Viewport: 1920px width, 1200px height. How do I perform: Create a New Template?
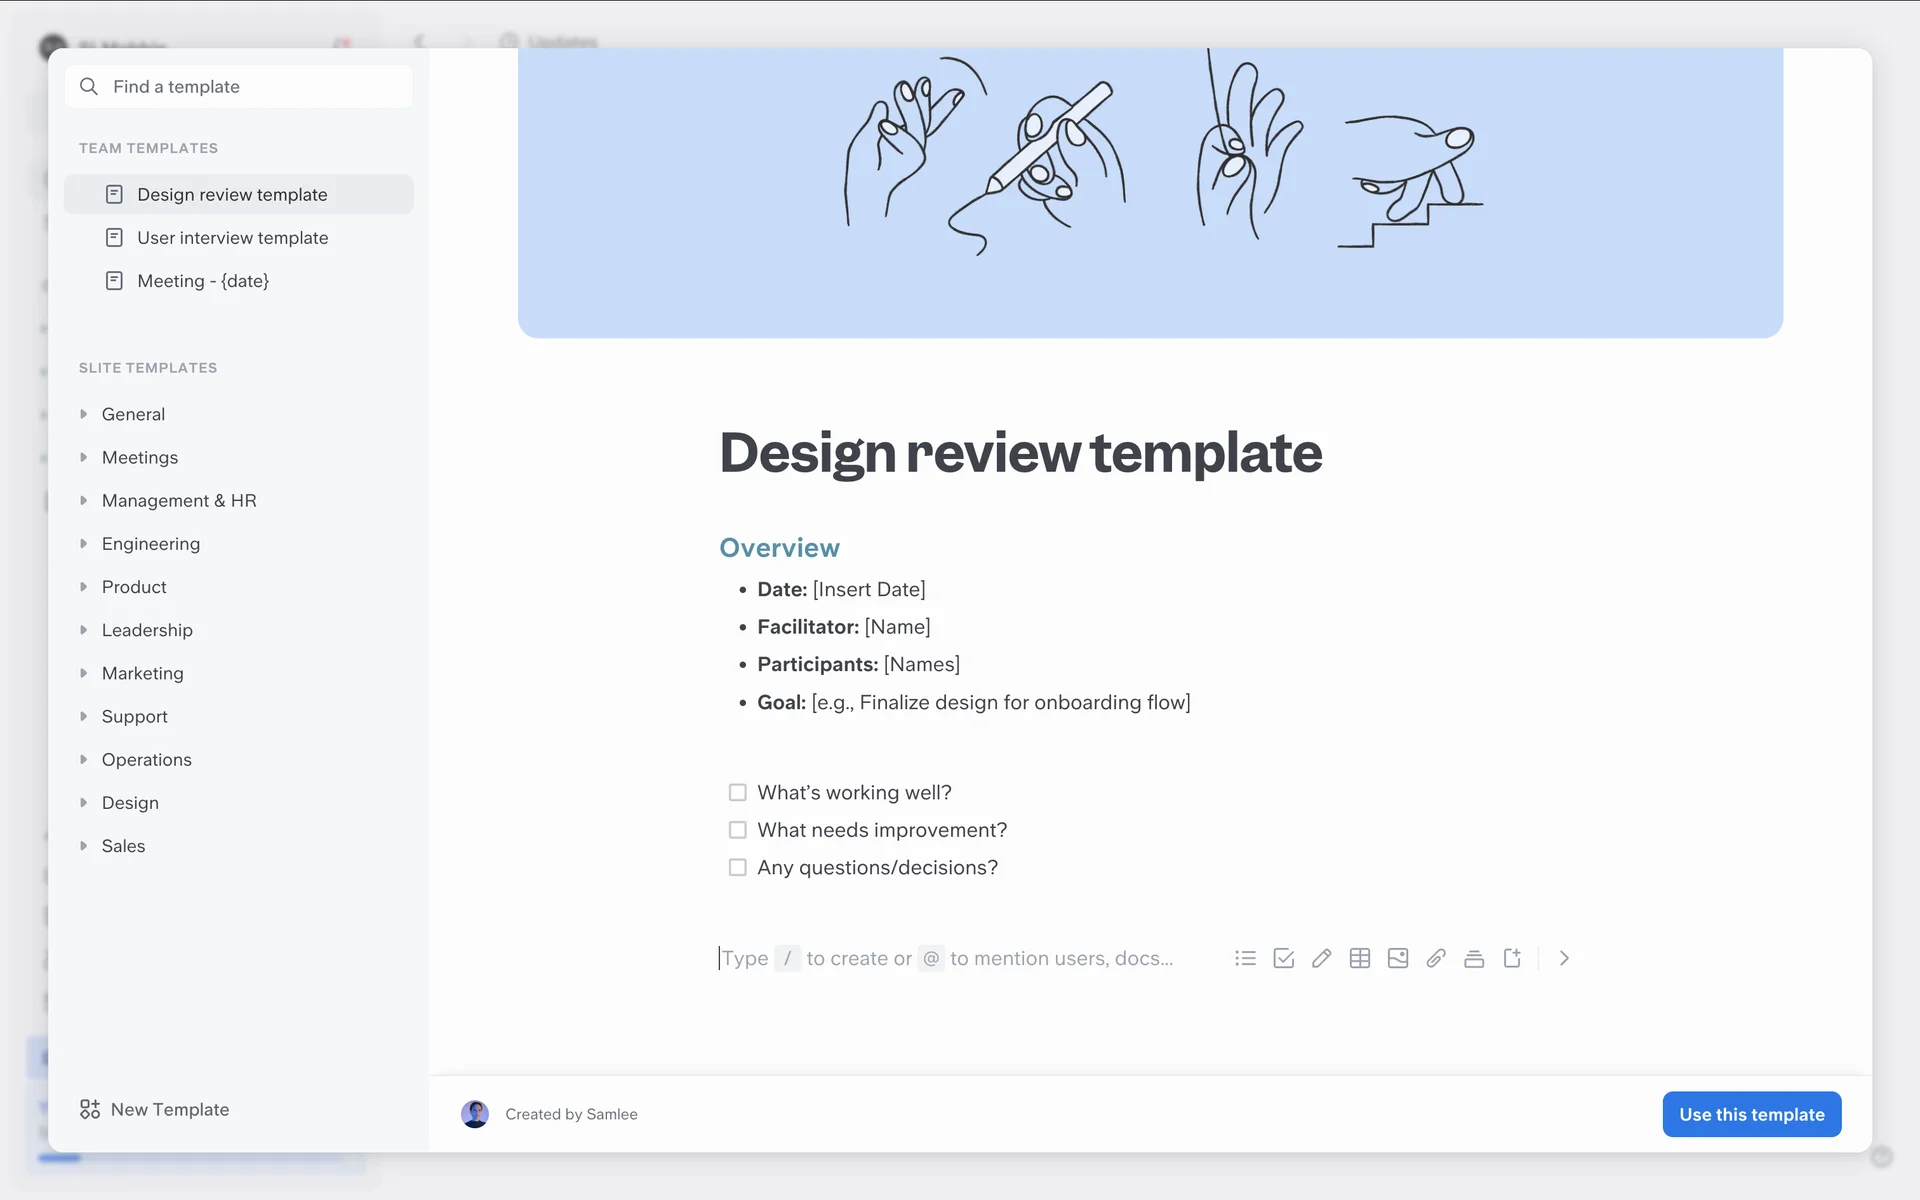(155, 1109)
